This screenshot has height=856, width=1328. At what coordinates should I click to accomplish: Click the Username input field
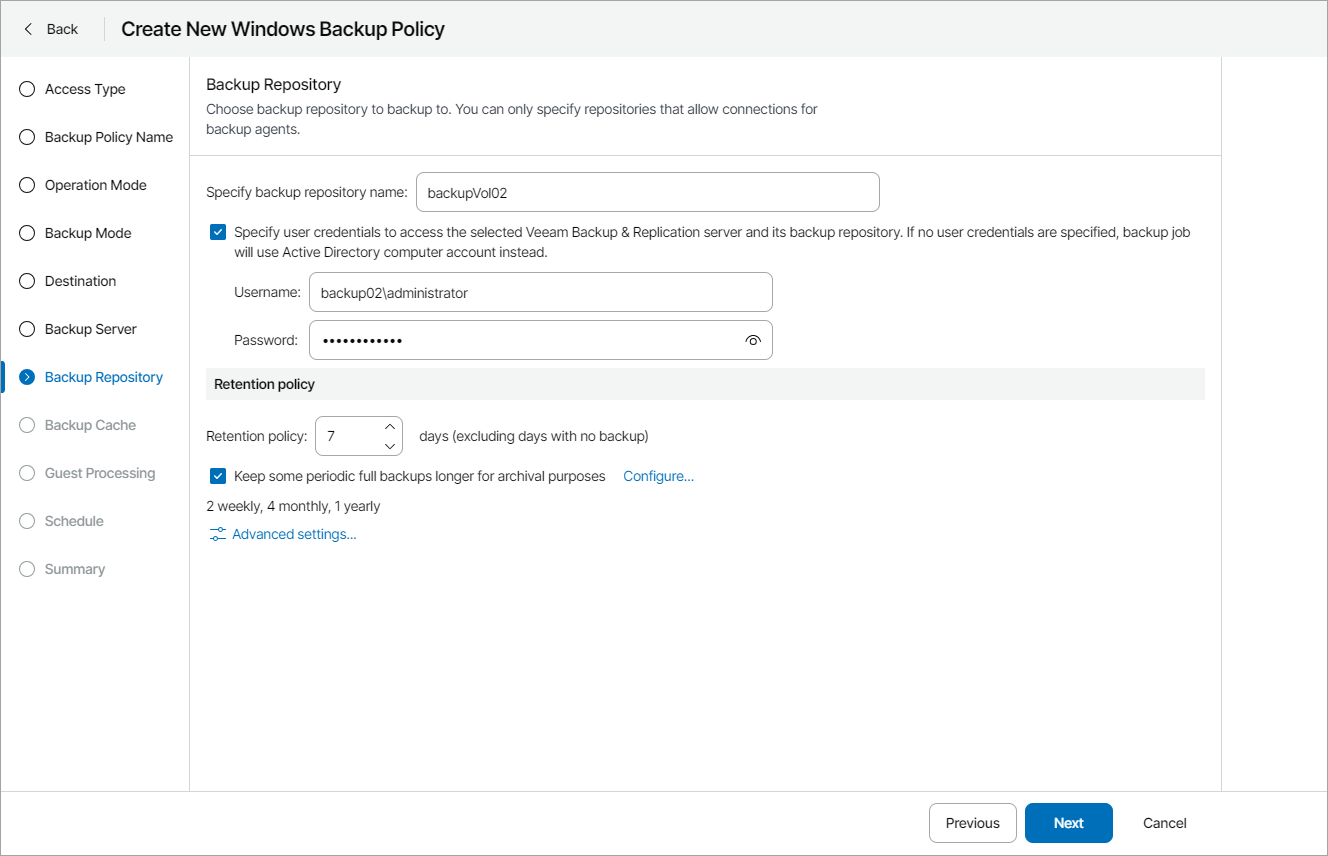click(540, 292)
